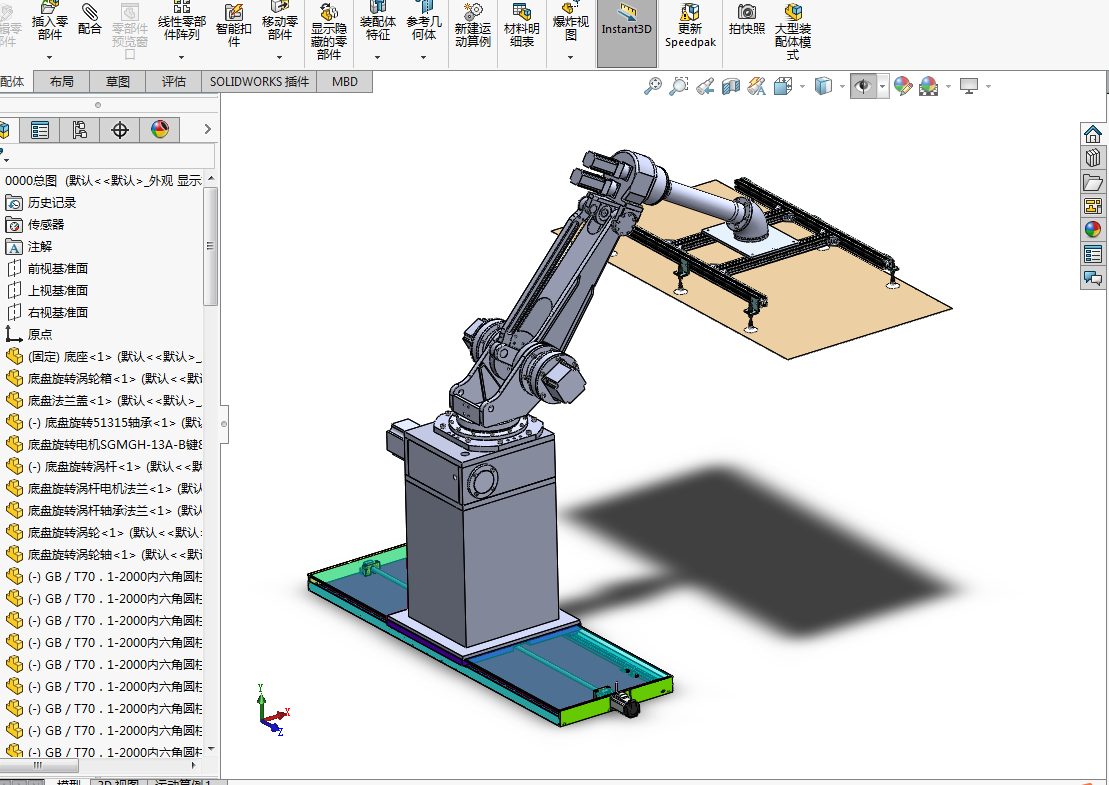Viewport: 1109px width, 785px height.
Task: Click Update Speedpak (更新 Speedpak)
Action: pos(690,27)
